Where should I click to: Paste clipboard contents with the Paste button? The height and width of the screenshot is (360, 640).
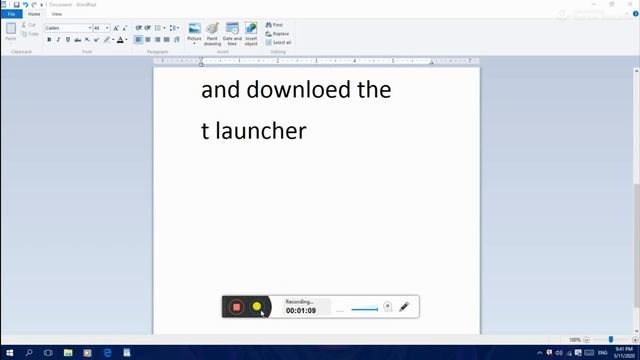coord(11,32)
